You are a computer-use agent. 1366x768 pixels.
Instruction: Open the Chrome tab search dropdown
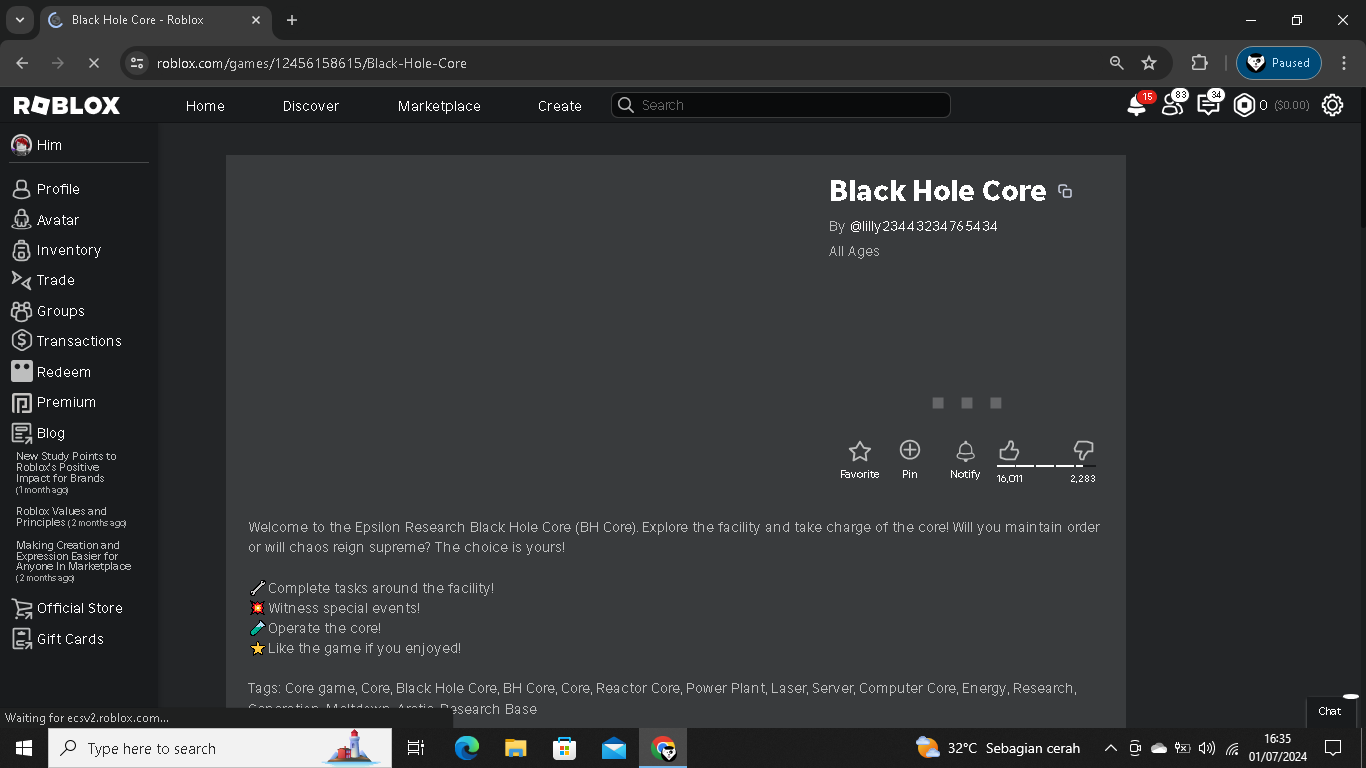click(x=19, y=20)
